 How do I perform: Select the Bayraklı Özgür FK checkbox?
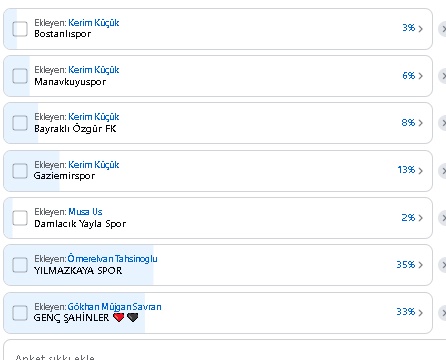[x=20, y=123]
